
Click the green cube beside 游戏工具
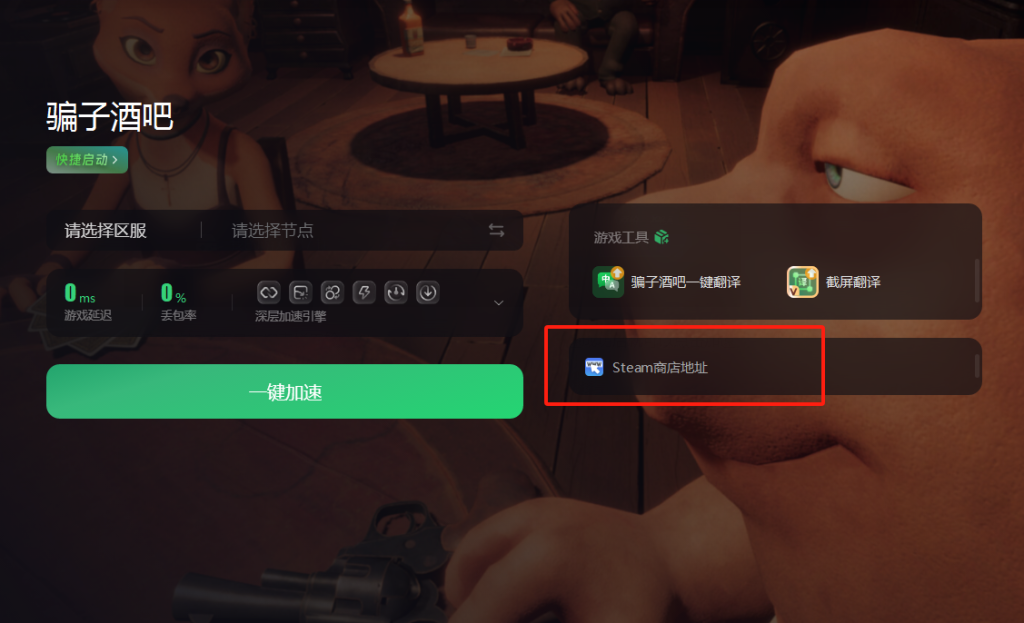click(x=662, y=237)
